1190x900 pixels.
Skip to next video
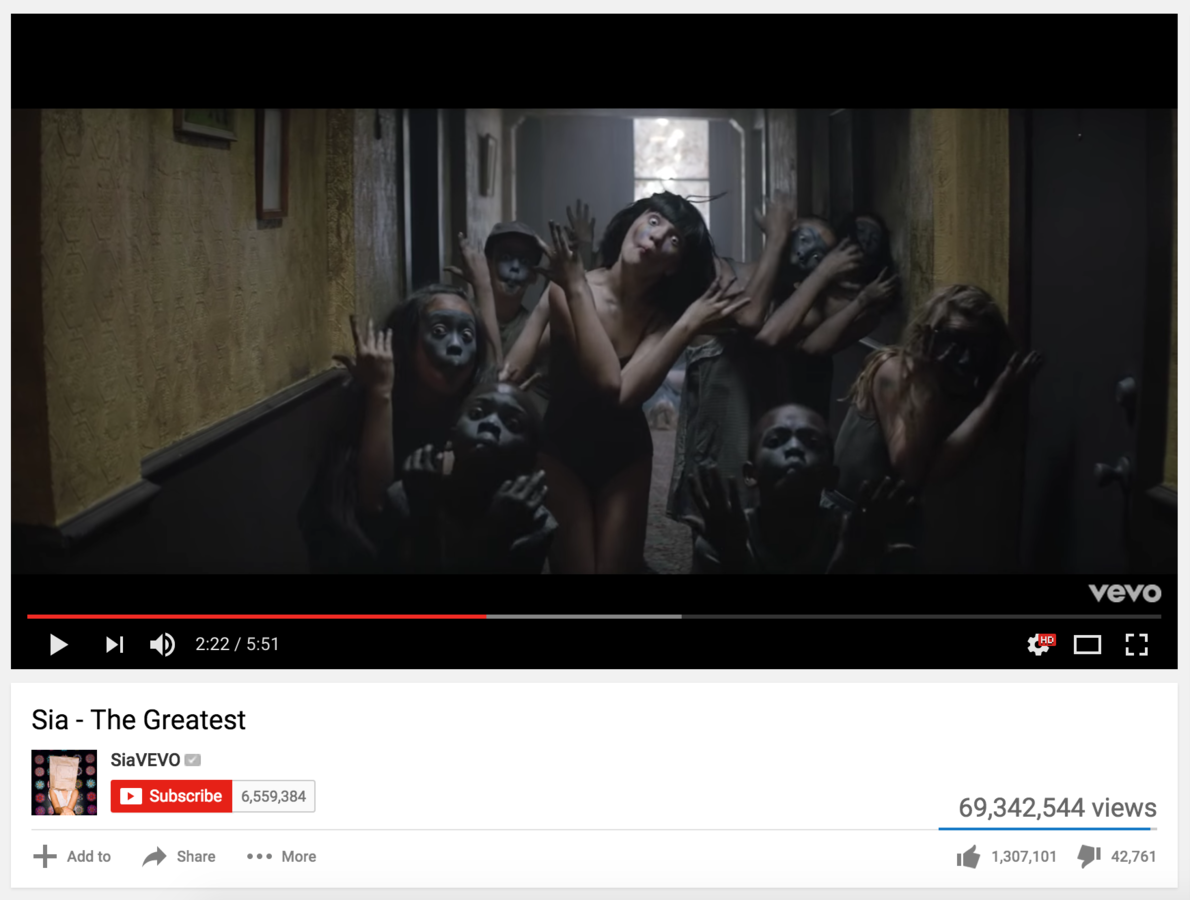[x=114, y=644]
